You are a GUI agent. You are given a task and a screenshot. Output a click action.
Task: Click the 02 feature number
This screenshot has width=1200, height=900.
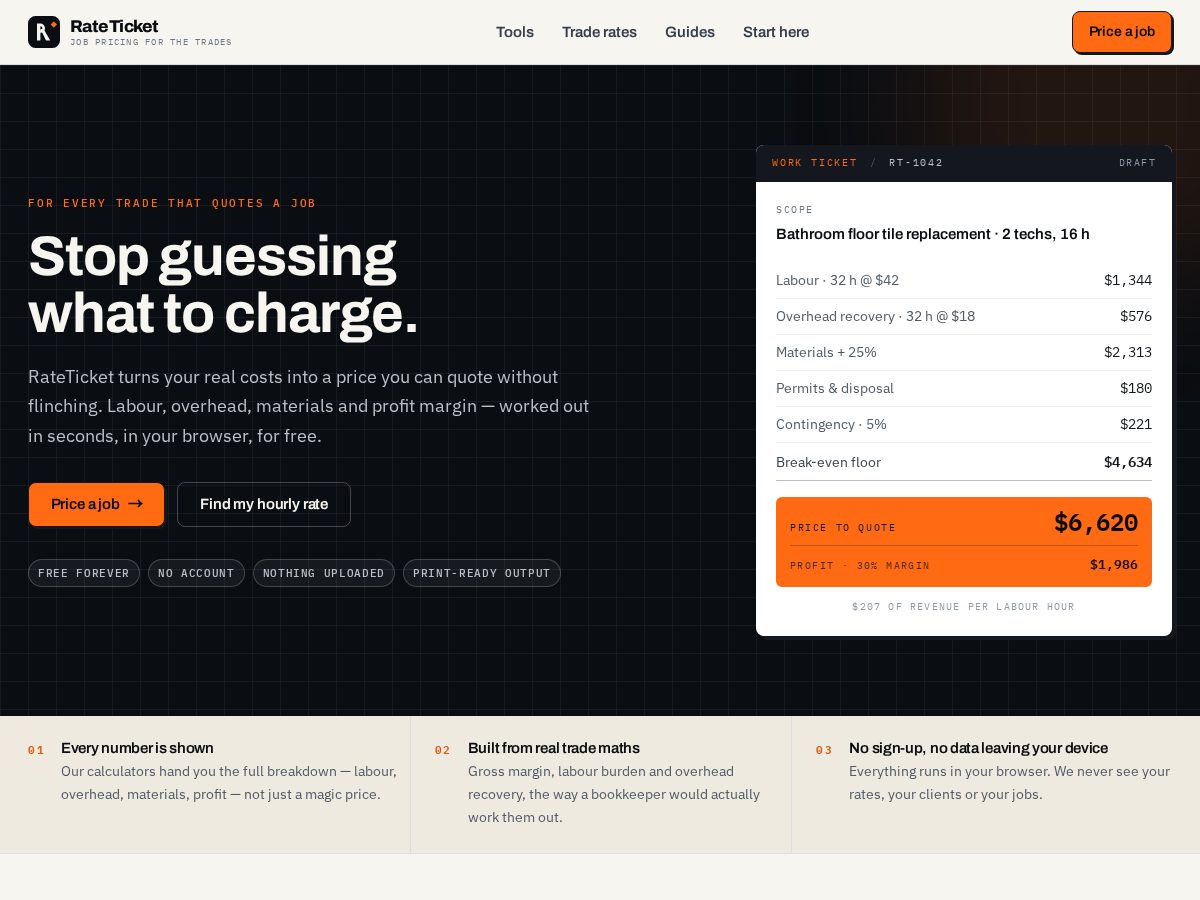[443, 750]
